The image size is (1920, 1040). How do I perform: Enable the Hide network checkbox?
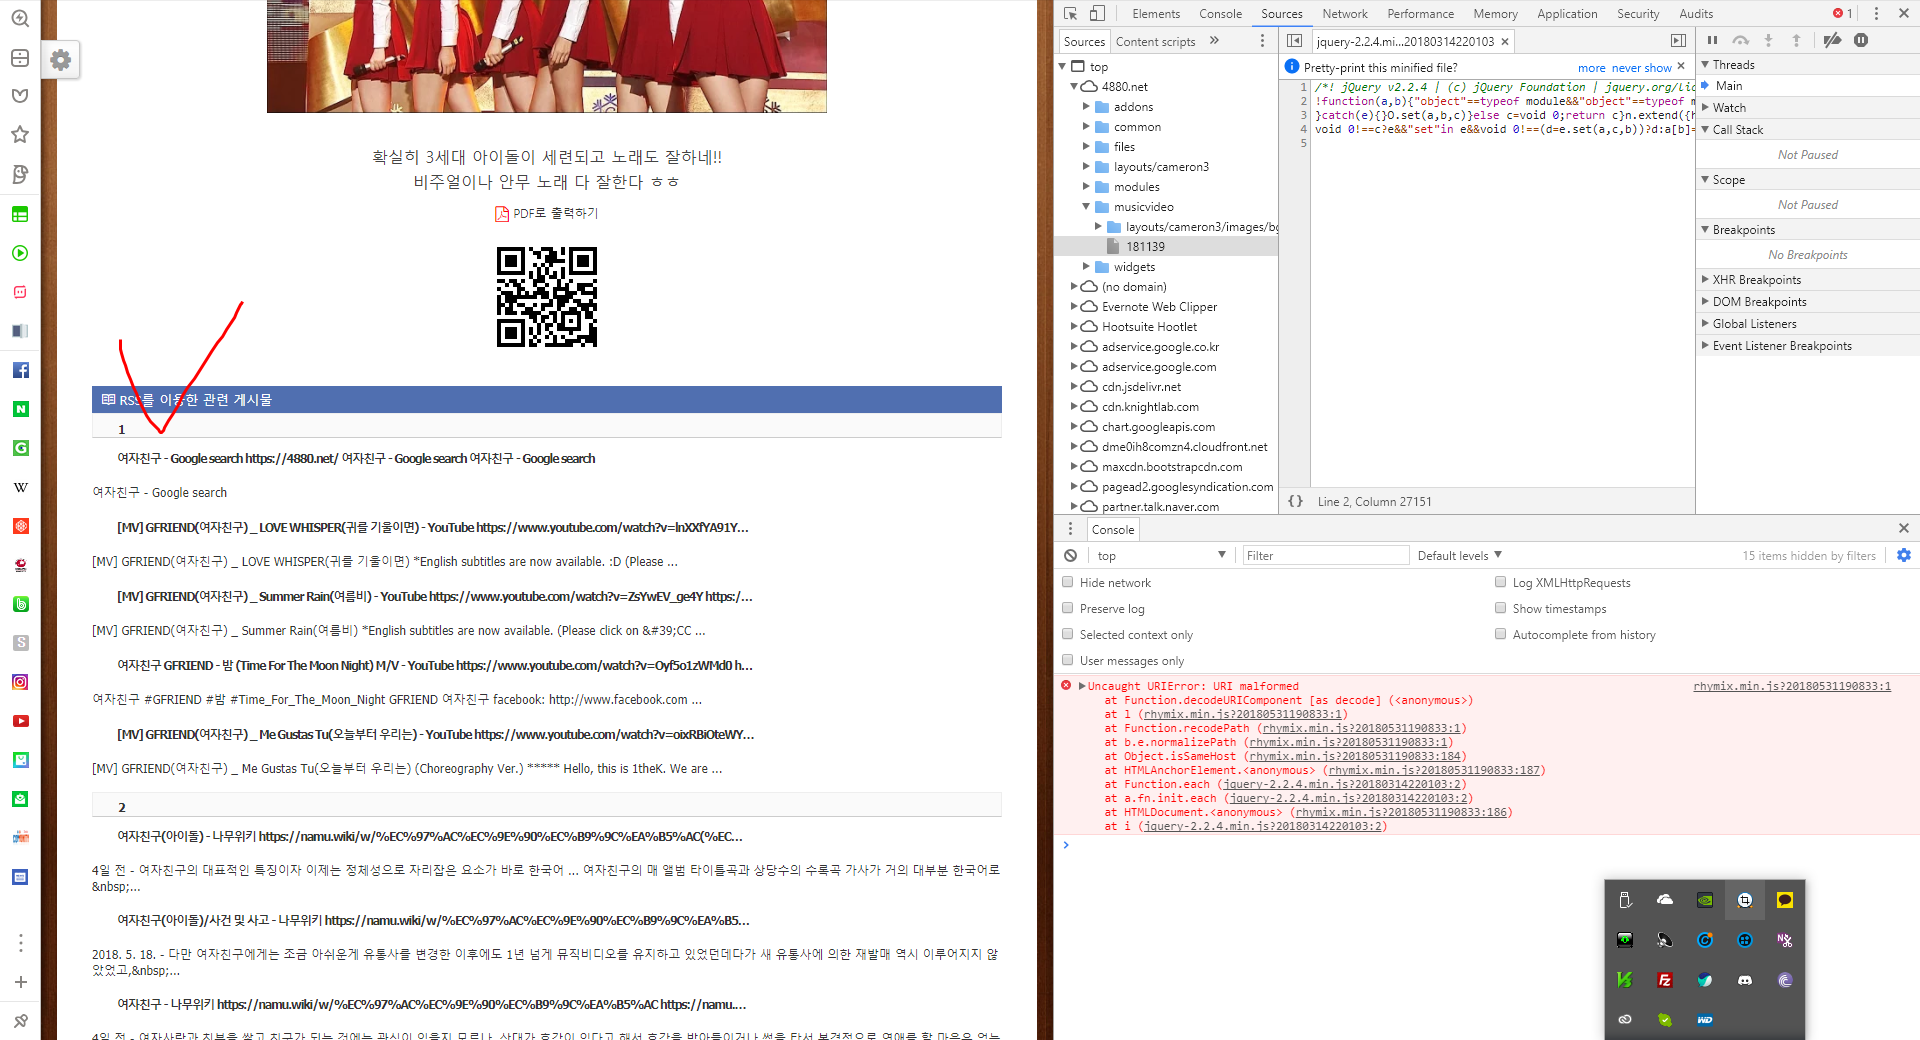click(1068, 582)
